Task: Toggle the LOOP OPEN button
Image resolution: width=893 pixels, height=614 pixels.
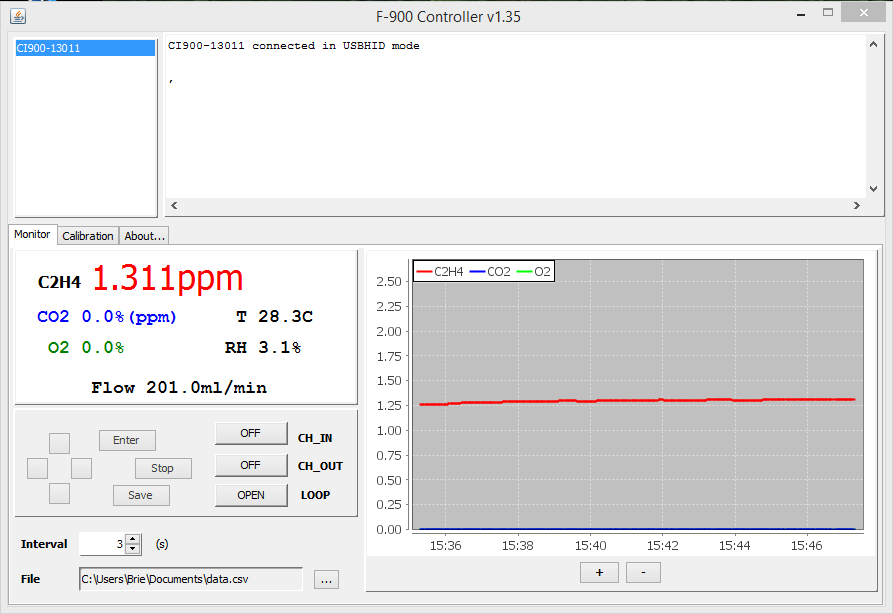Action: pyautogui.click(x=251, y=496)
